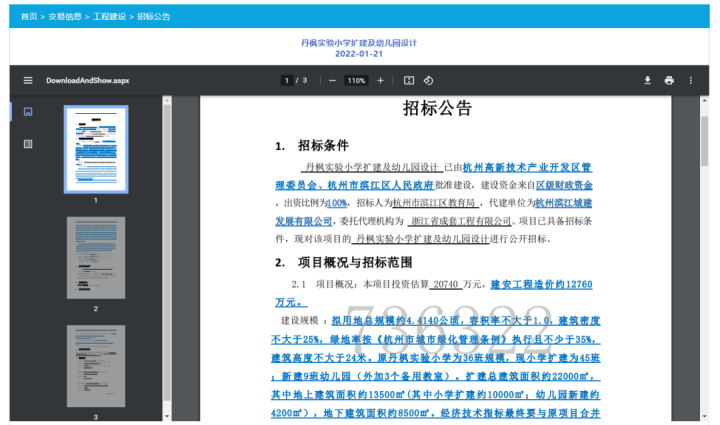The height and width of the screenshot is (425, 720).
Task: Open the PDF more actions menu
Action: 691,80
